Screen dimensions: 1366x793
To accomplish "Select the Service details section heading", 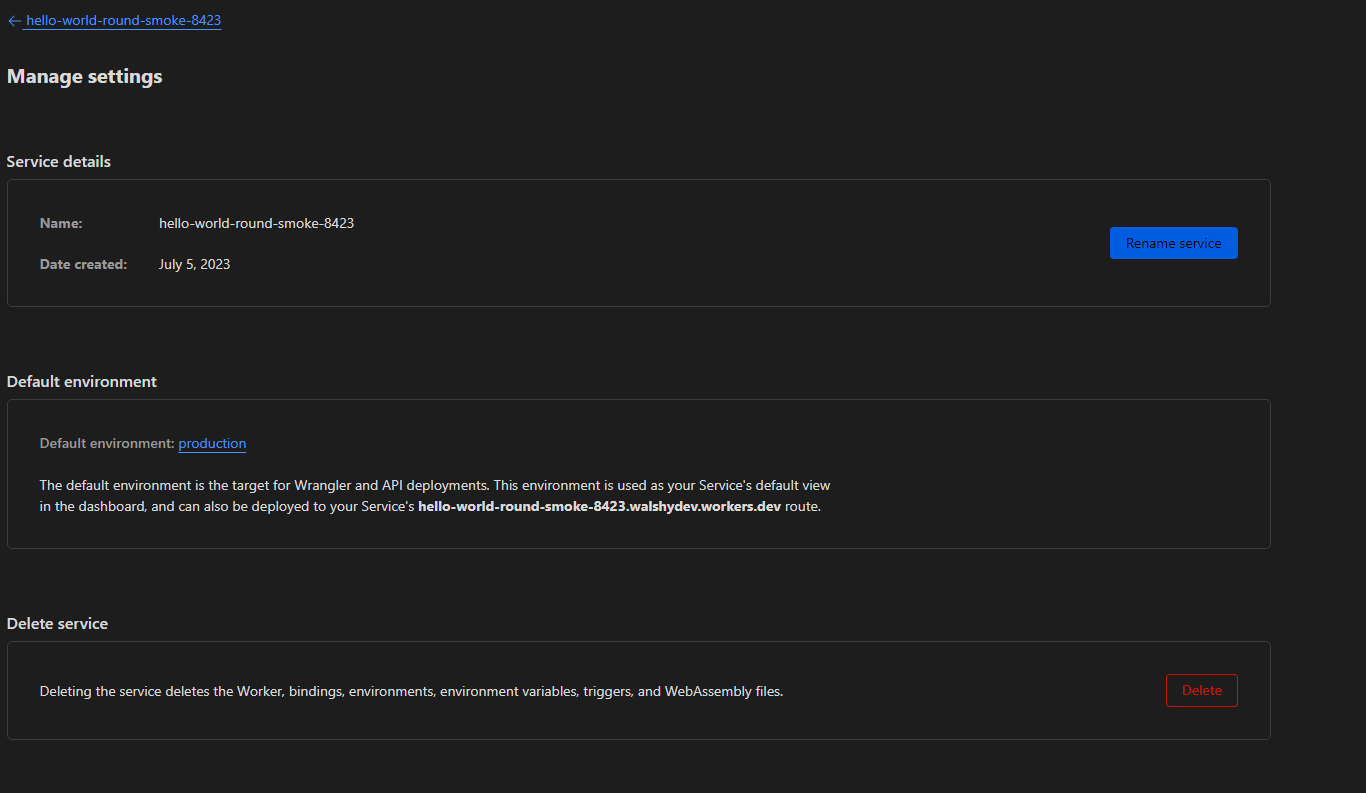I will click(x=59, y=161).
